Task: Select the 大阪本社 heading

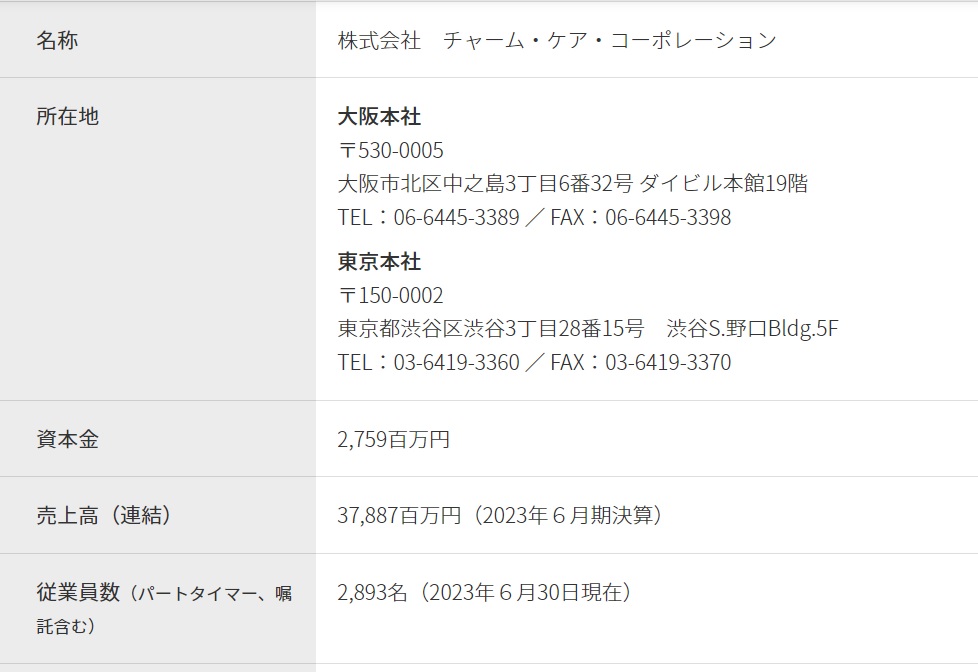Action: pos(379,117)
